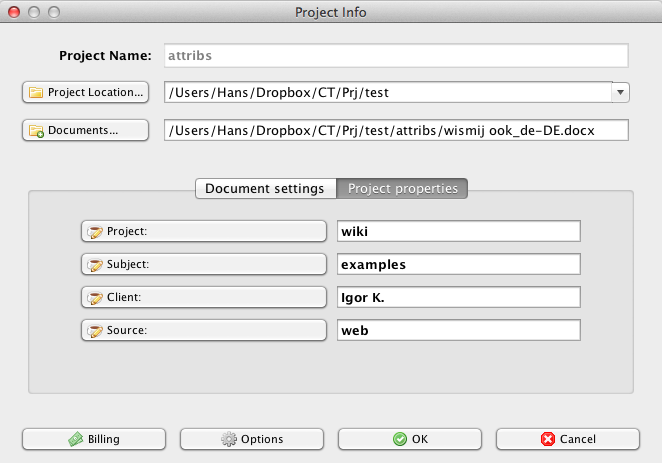Click the edit icon beside Project
The image size is (662, 463).
coord(96,232)
